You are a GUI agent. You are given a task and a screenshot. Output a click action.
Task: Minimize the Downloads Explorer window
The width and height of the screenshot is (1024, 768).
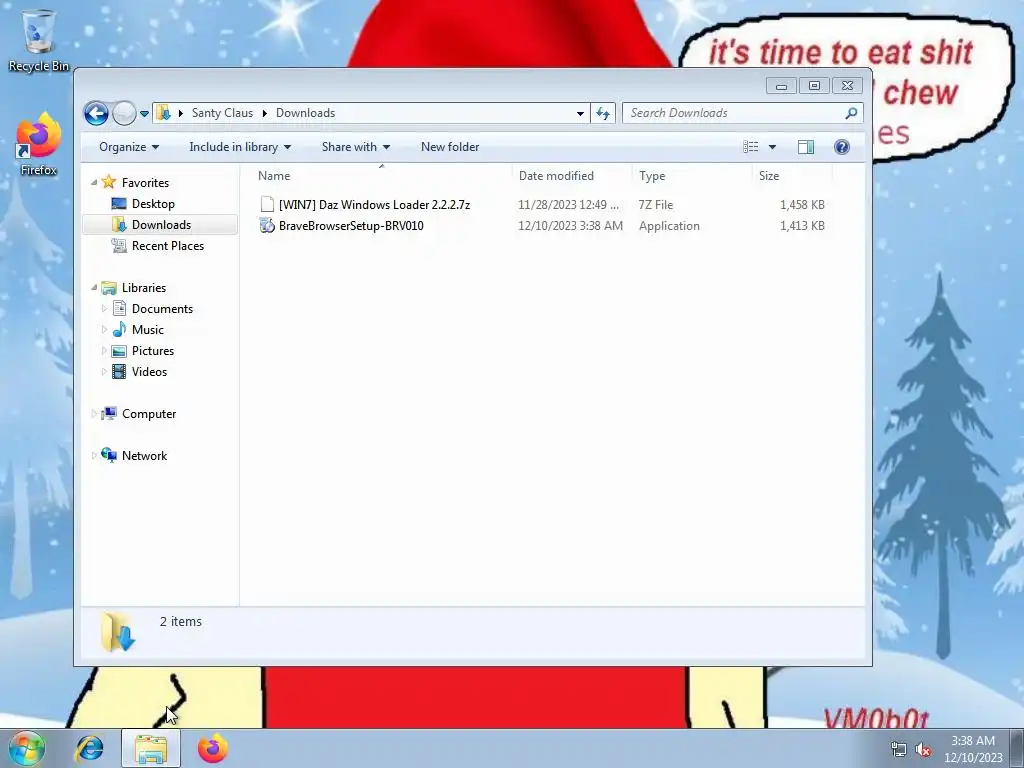(x=781, y=86)
